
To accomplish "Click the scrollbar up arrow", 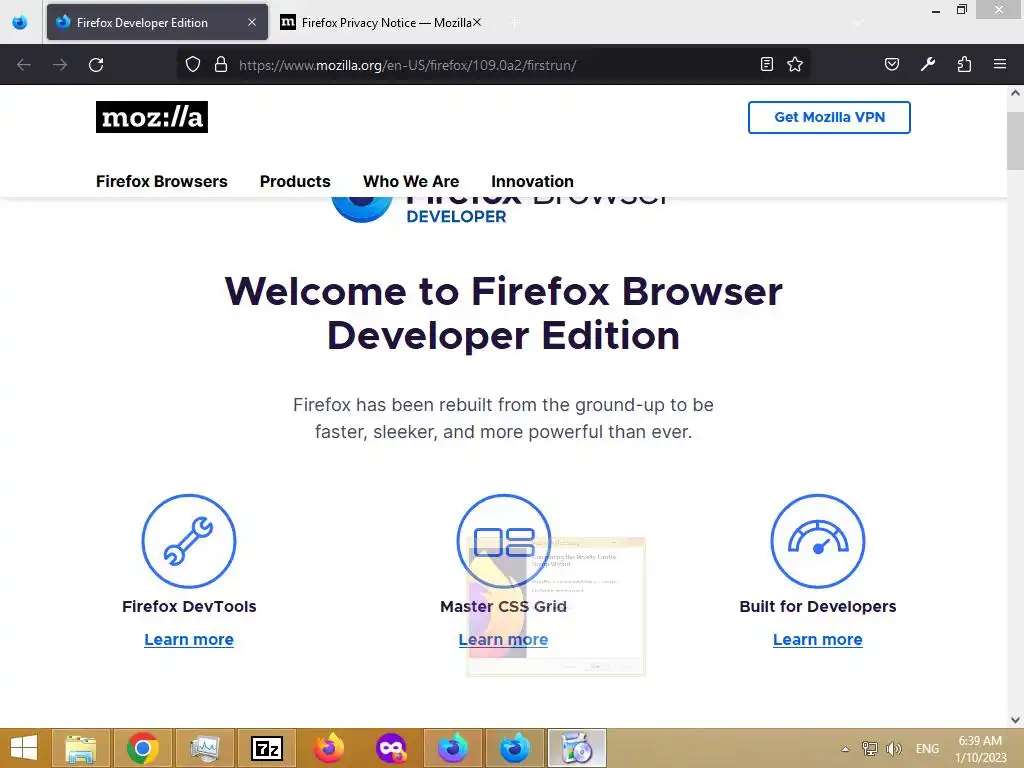I will tap(1015, 93).
